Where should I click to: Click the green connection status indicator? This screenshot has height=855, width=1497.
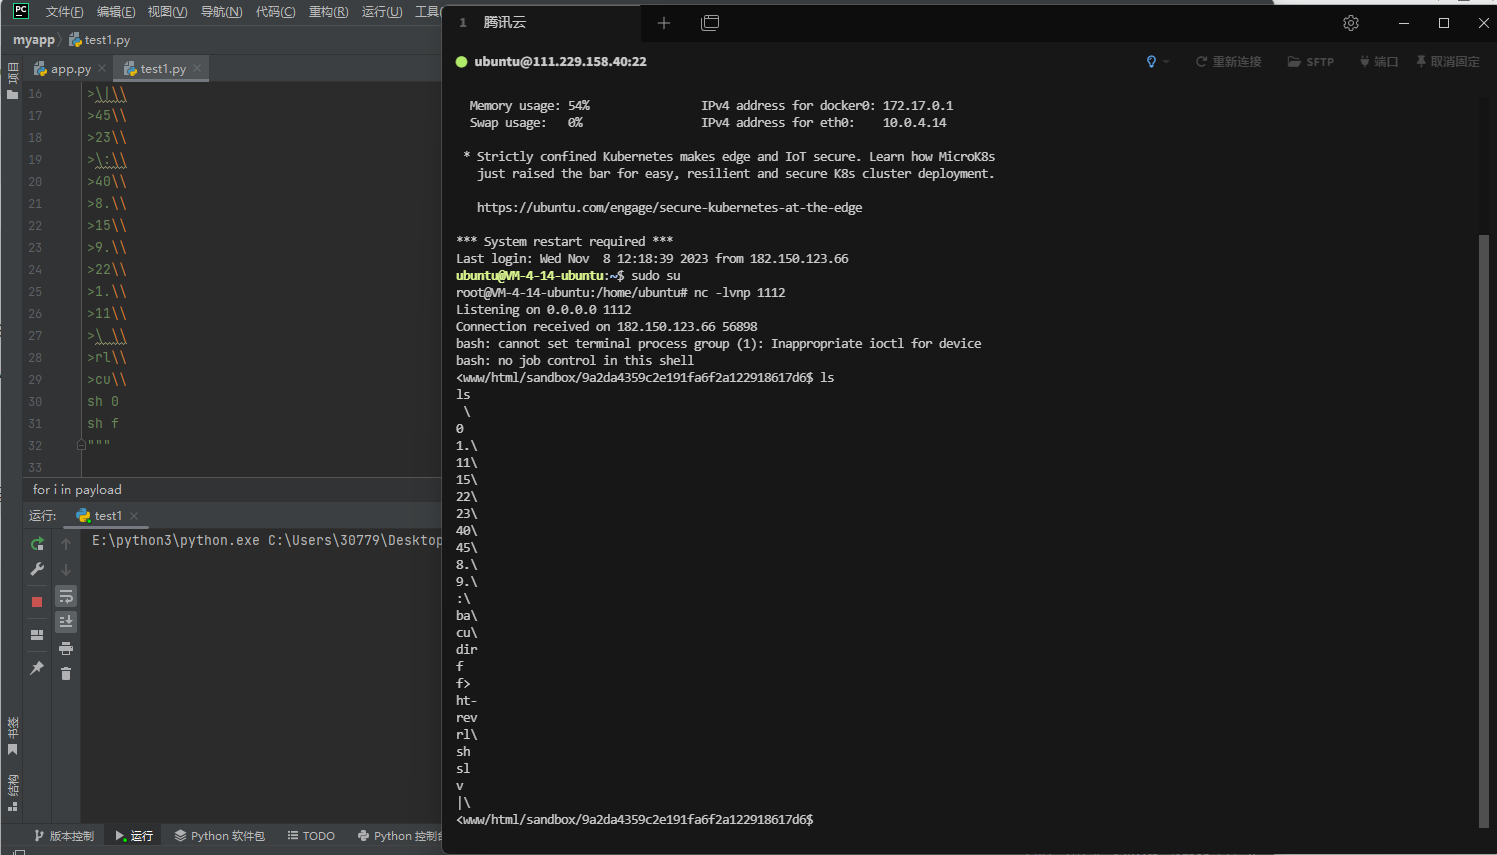point(462,62)
